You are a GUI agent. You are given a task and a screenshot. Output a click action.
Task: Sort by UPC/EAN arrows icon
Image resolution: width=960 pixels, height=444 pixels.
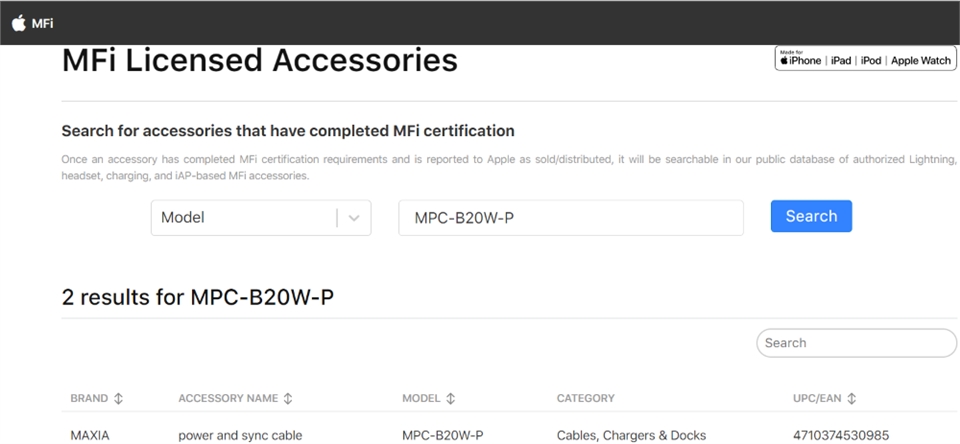tap(851, 398)
